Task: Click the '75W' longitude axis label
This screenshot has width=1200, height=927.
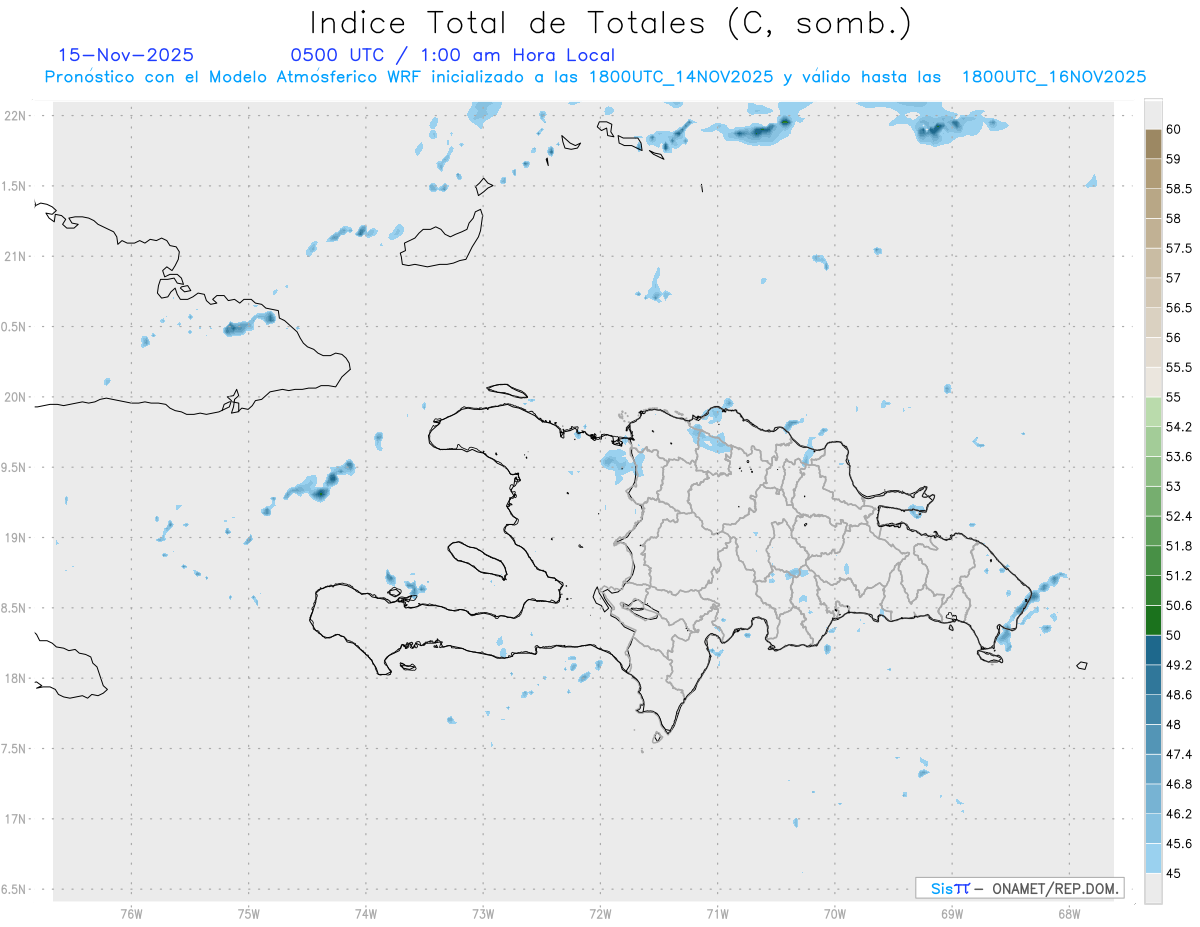Action: (248, 913)
